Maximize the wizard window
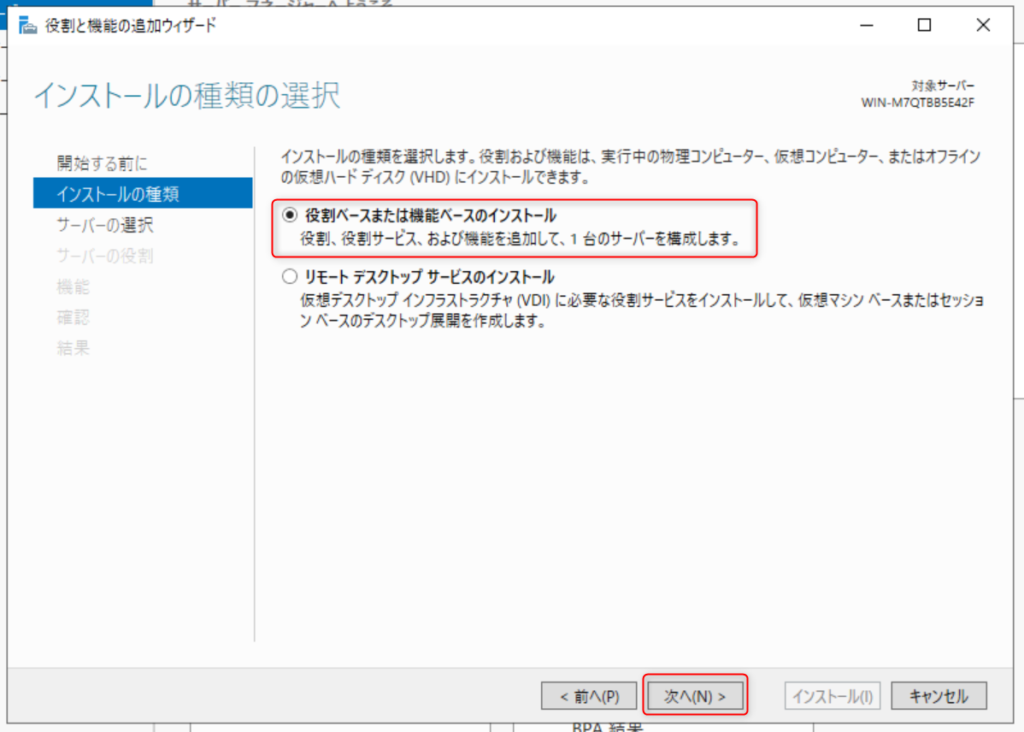This screenshot has height=732, width=1024. [924, 26]
